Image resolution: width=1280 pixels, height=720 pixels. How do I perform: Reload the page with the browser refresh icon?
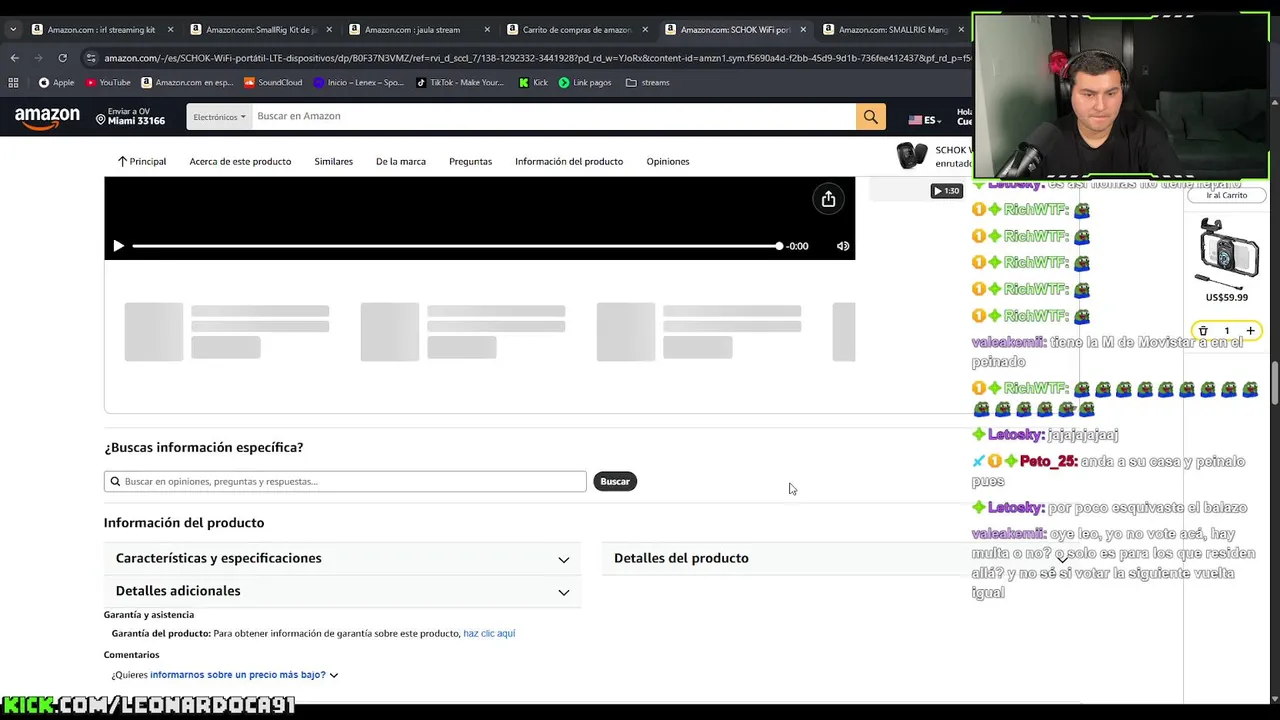(62, 58)
